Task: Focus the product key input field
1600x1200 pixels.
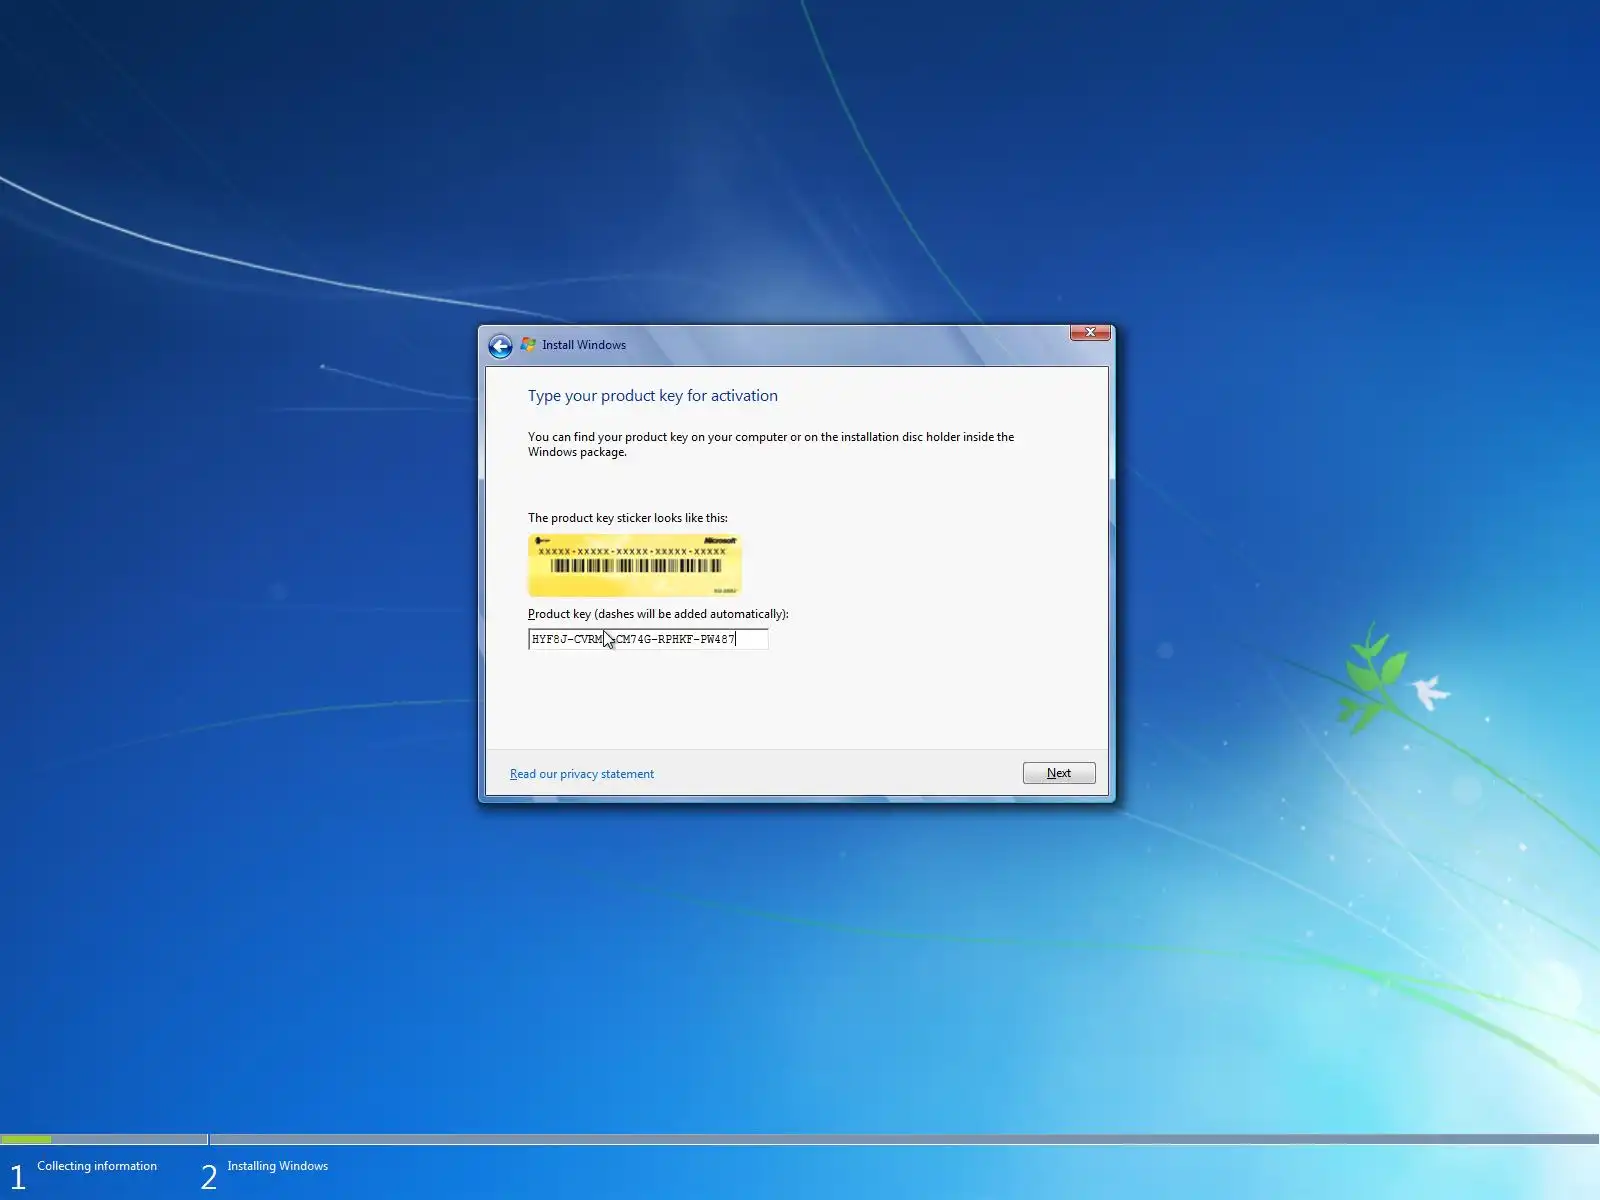Action: click(x=648, y=639)
